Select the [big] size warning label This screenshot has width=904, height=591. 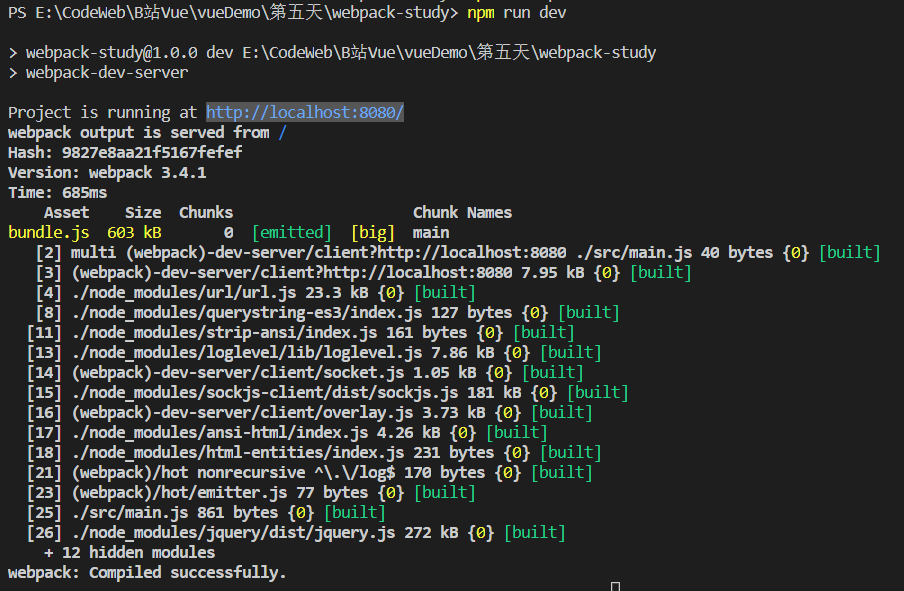[x=372, y=231]
